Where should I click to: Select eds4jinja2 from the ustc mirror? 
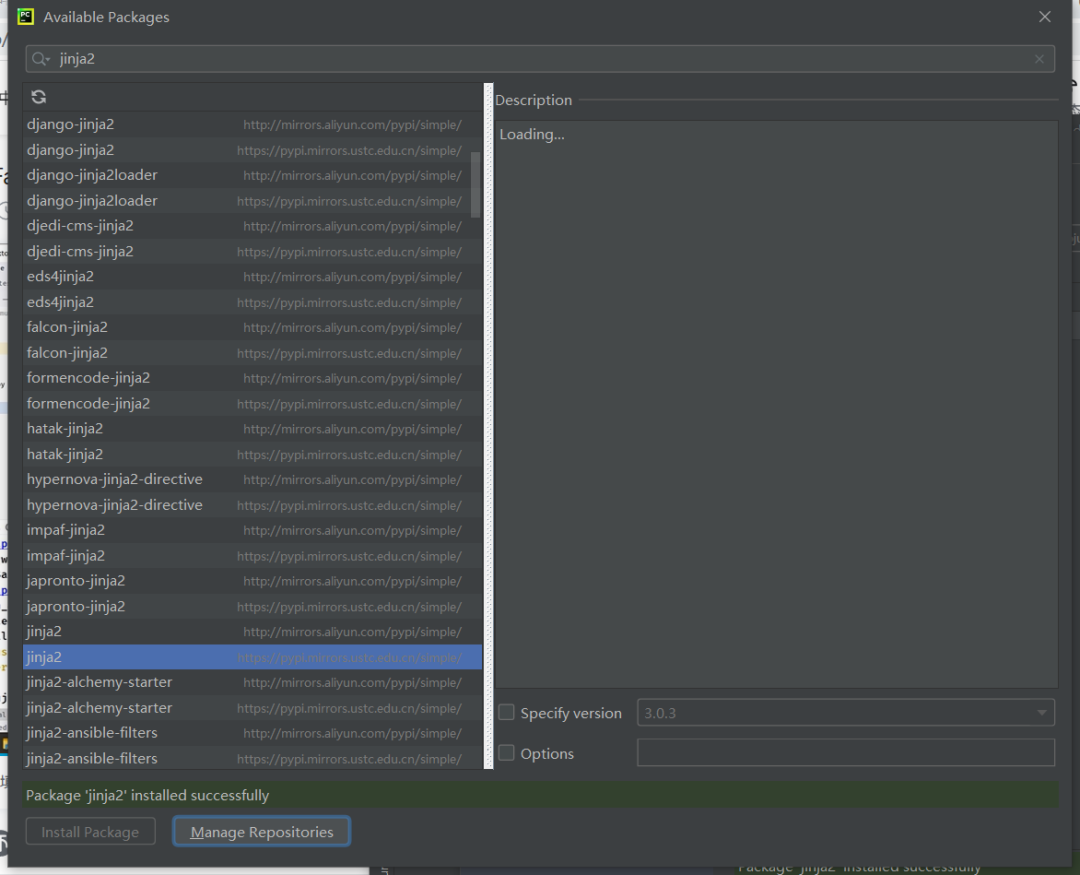(252, 302)
